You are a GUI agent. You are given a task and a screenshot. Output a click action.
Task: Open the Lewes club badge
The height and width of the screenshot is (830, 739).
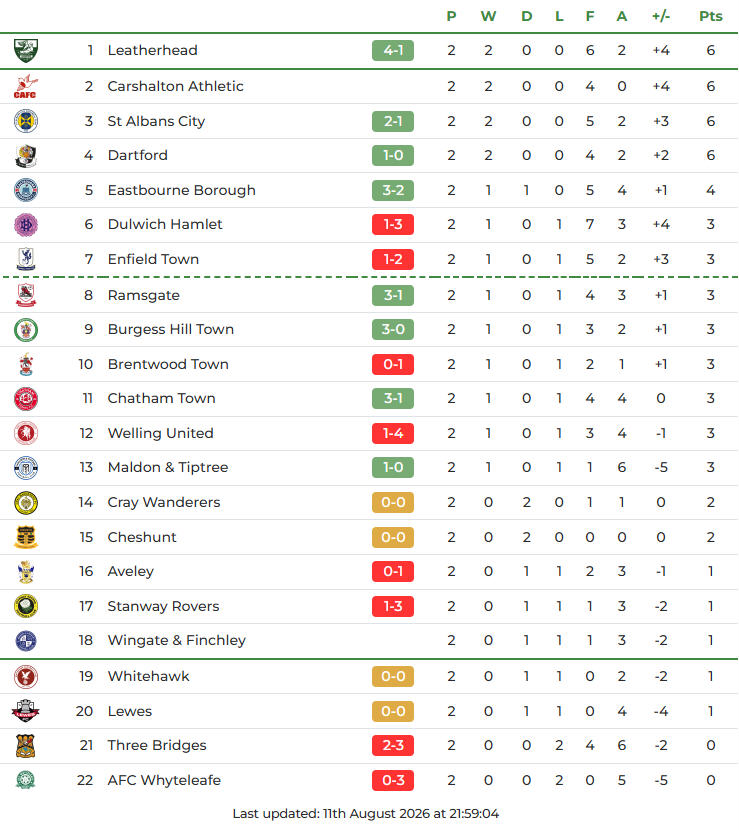(25, 711)
